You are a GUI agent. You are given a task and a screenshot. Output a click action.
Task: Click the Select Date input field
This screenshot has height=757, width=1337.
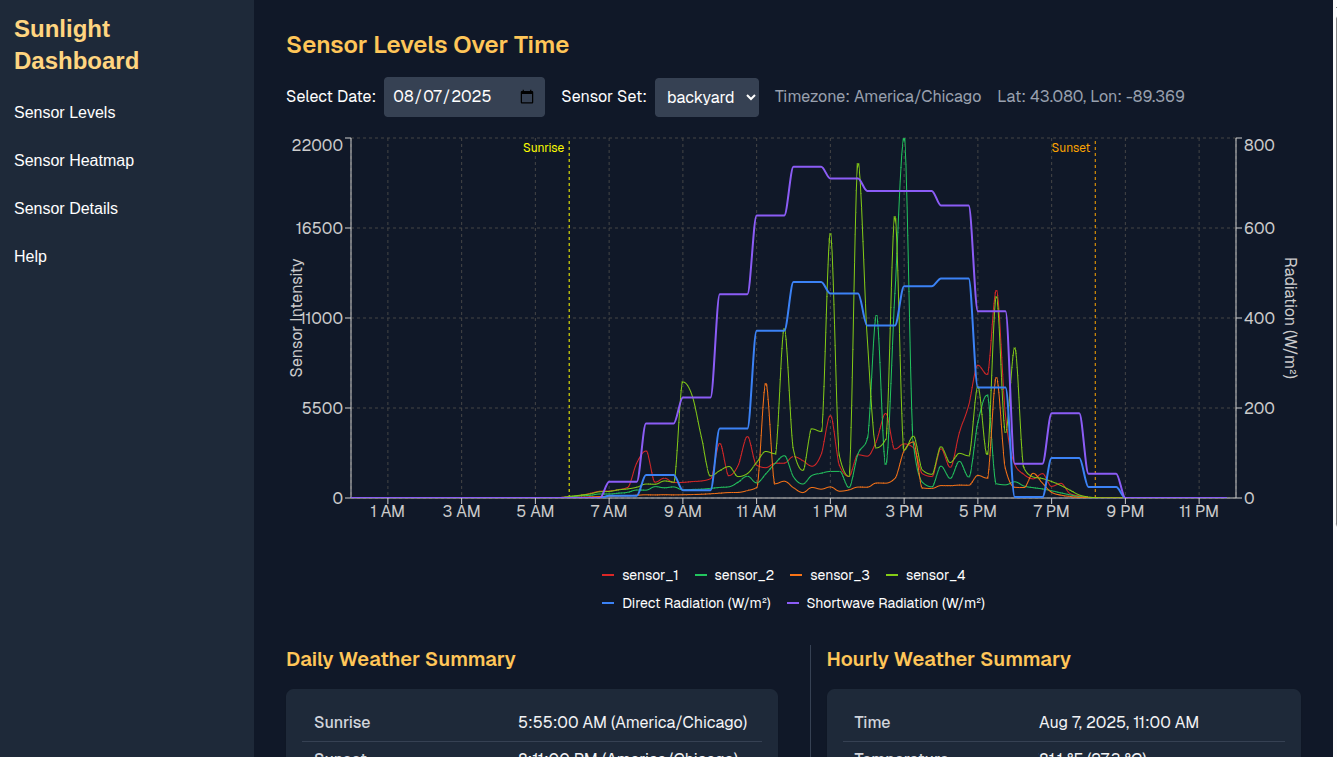coord(464,97)
